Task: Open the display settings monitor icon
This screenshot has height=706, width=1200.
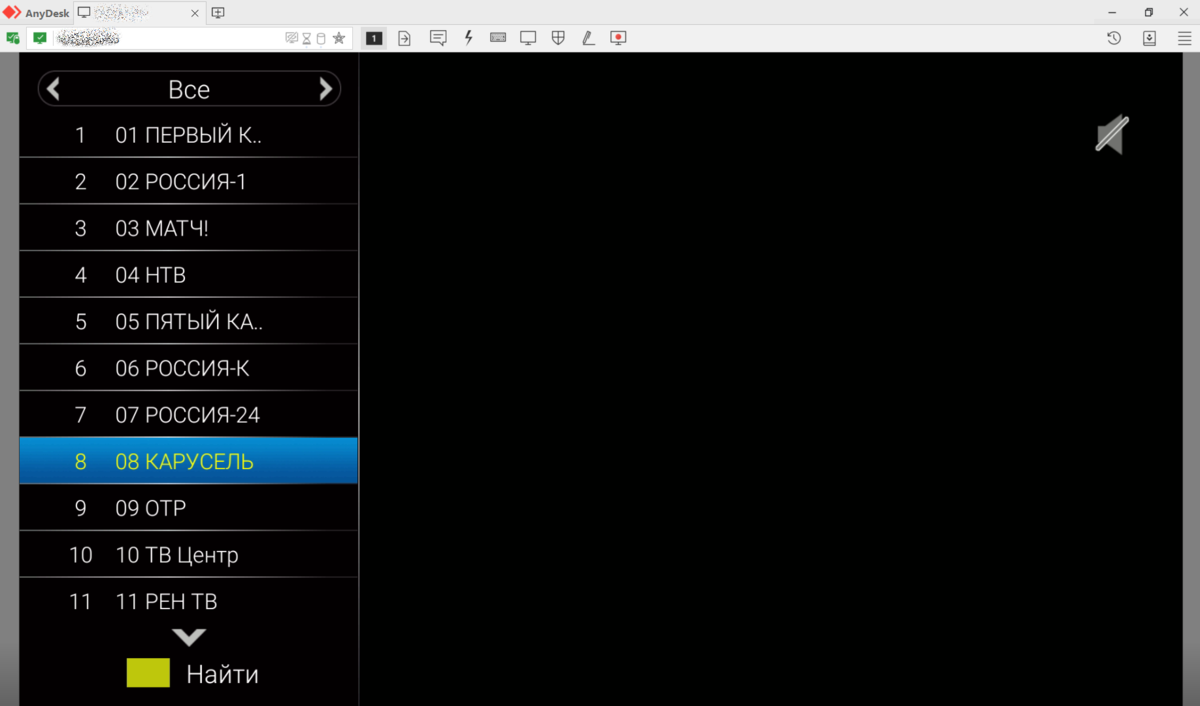Action: [528, 38]
